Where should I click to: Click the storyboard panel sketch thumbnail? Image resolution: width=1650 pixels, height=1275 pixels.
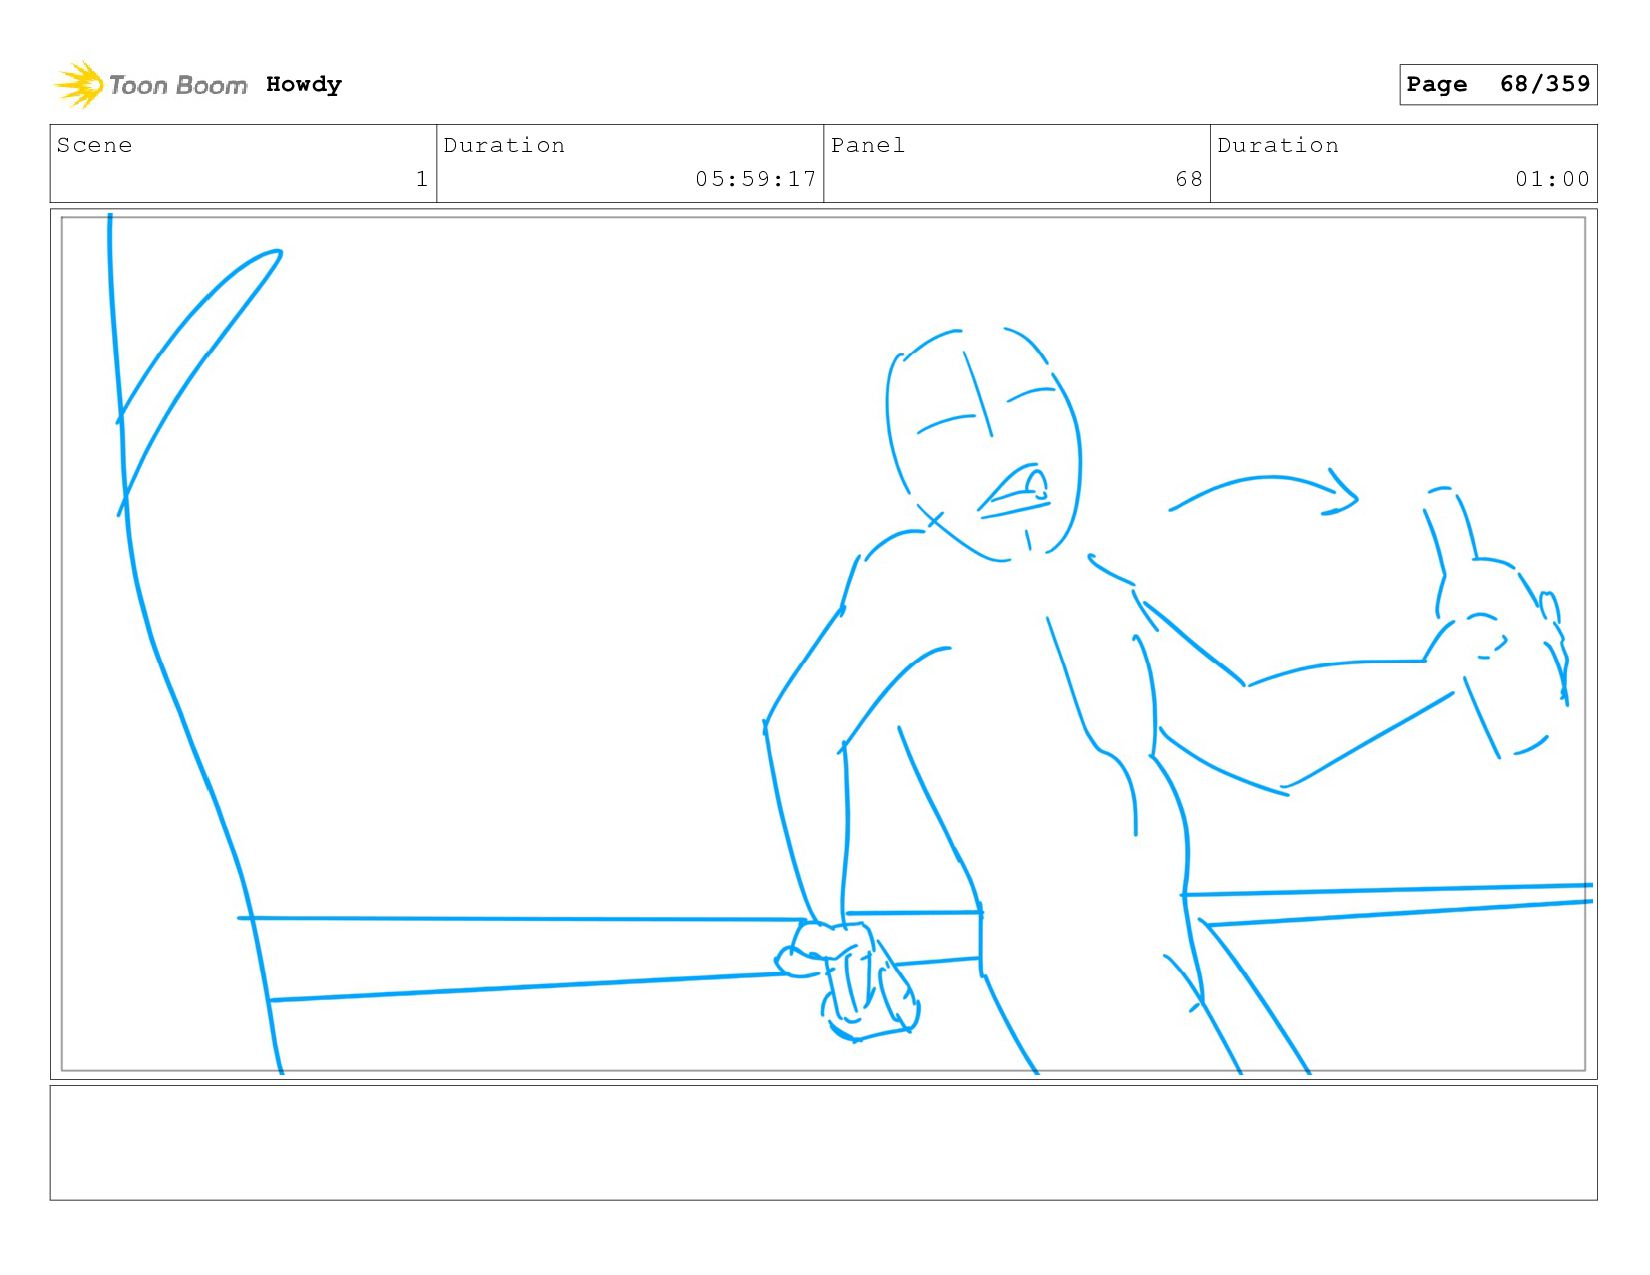[823, 644]
